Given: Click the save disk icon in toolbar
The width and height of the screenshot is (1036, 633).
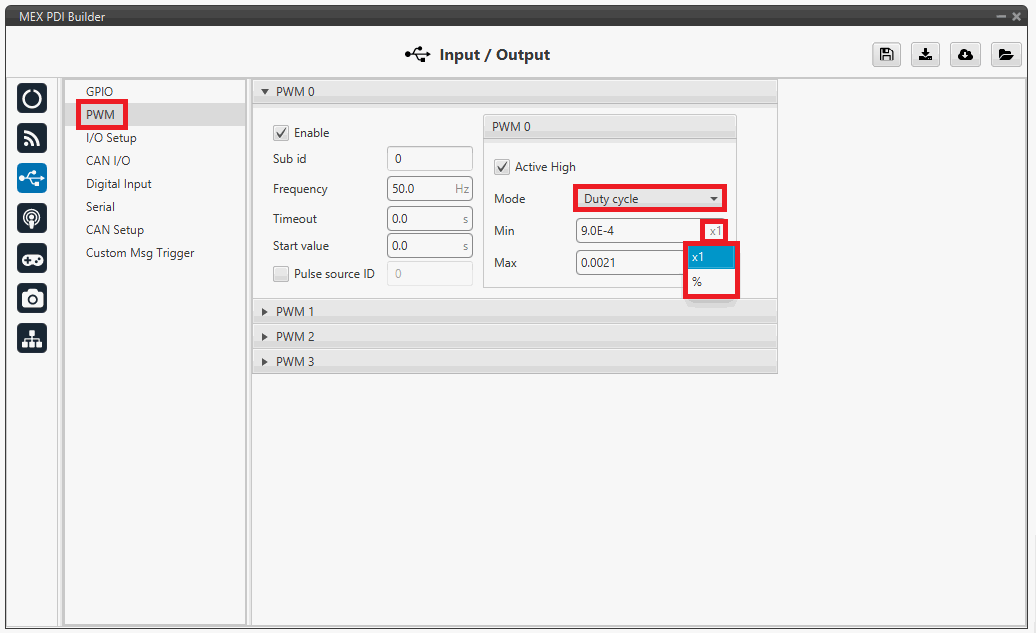Looking at the screenshot, I should [x=885, y=55].
